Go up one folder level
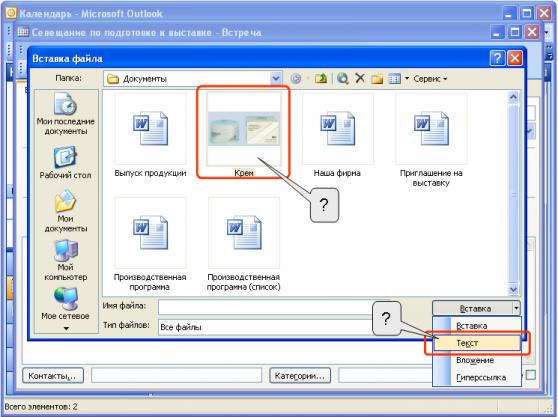 pos(321,79)
